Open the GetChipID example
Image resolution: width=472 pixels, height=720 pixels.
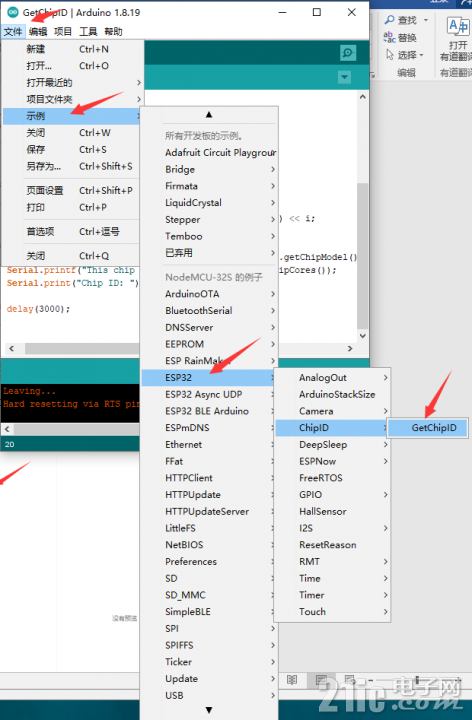(x=428, y=428)
